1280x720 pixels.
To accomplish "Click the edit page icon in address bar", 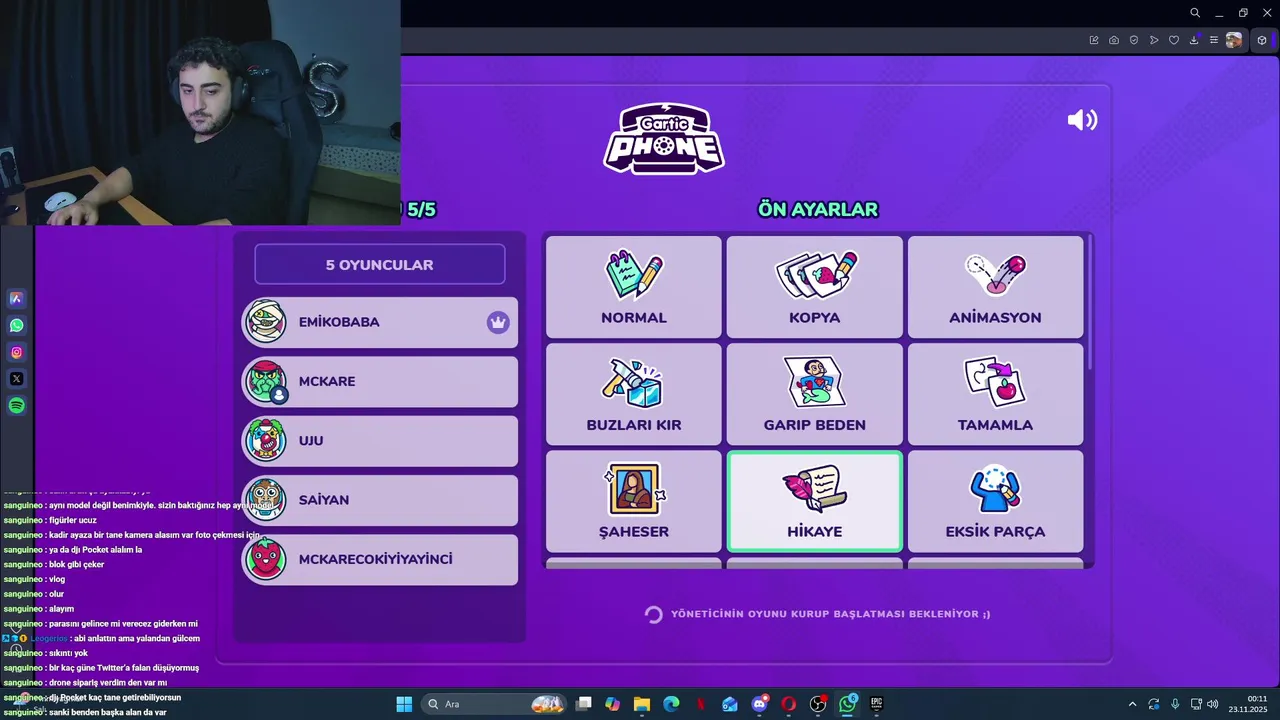I will [x=1094, y=40].
